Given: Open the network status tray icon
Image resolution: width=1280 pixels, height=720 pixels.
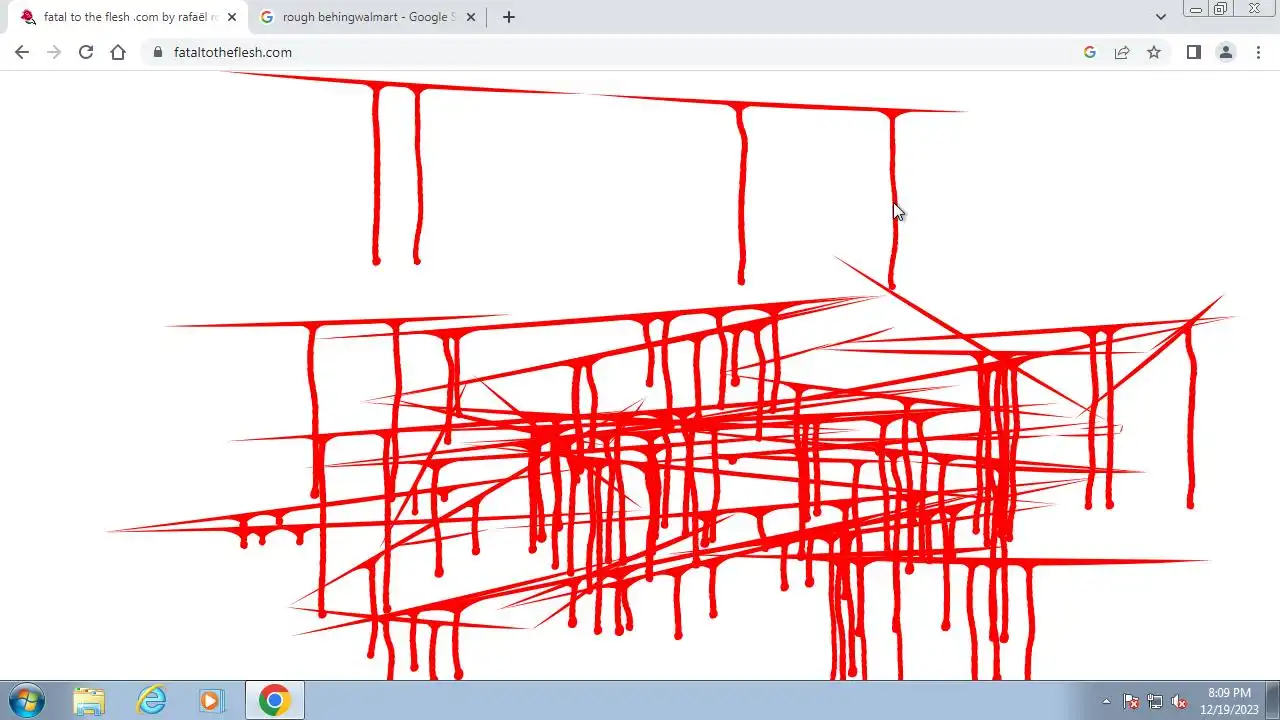Looking at the screenshot, I should tap(1155, 701).
